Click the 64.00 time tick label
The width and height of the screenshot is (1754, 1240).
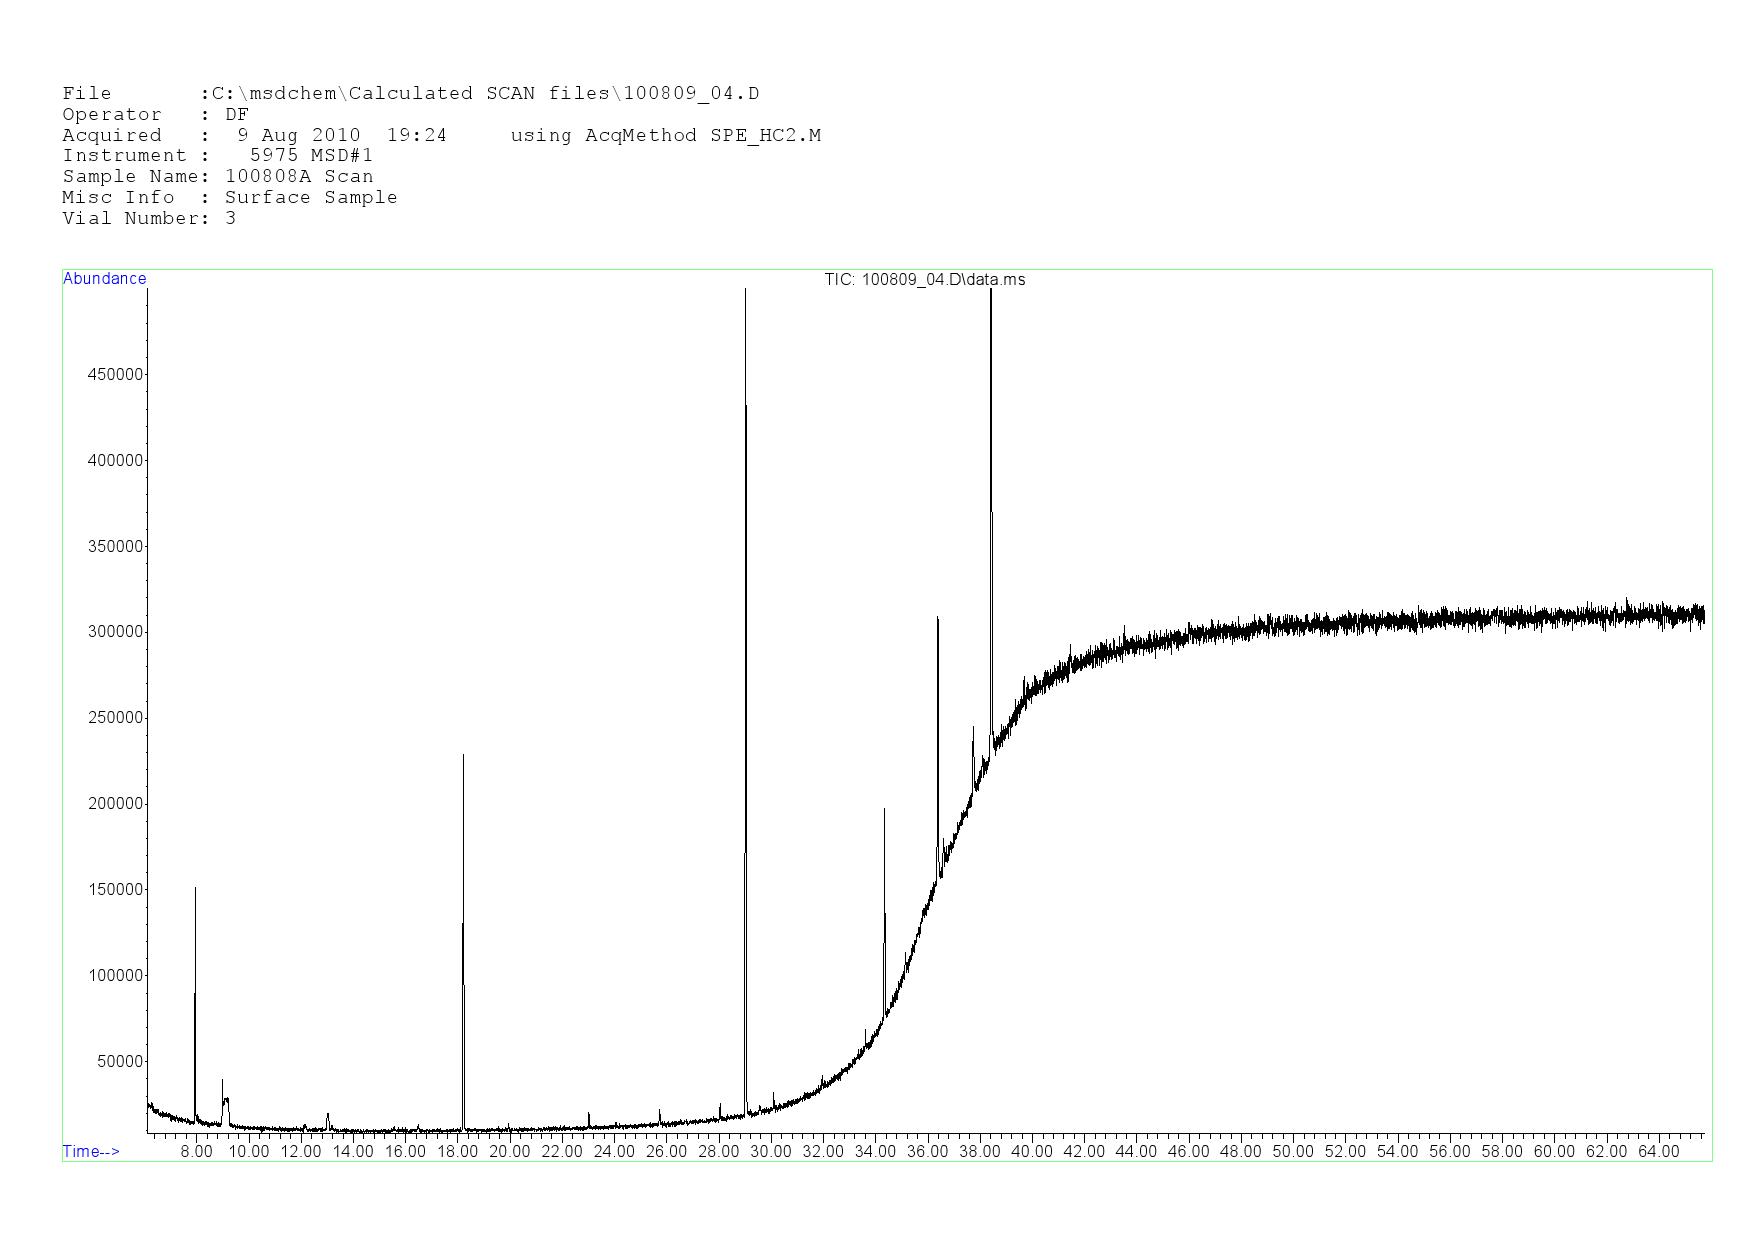[x=1658, y=1152]
